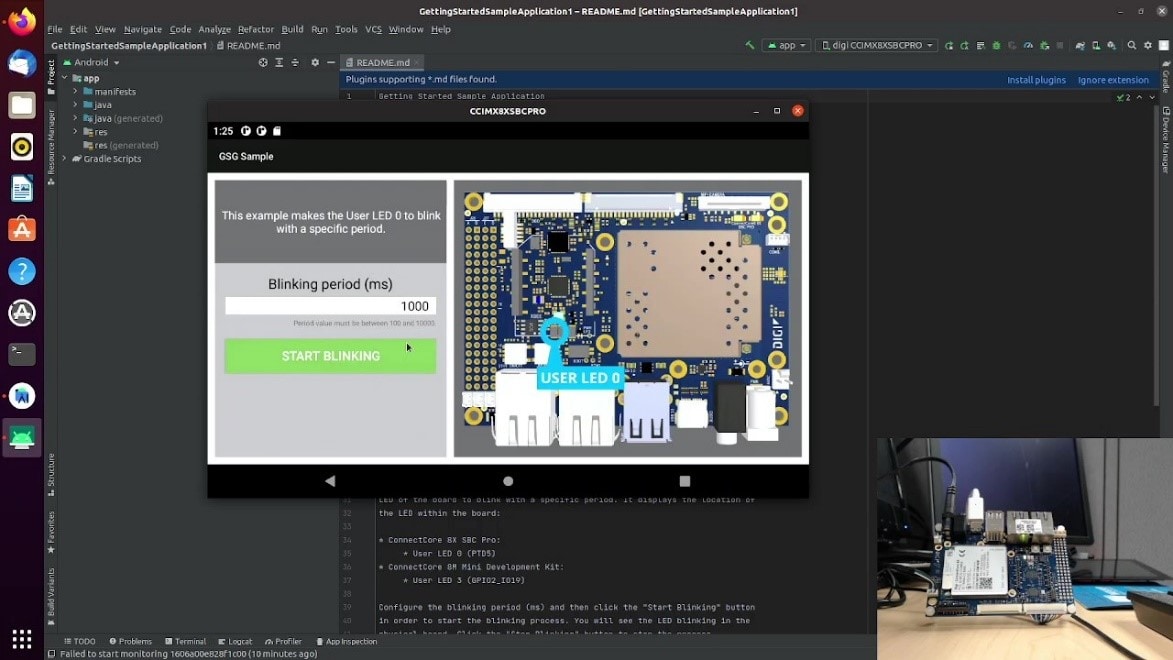Open the Debug tool
The image size is (1173, 660).
995,45
